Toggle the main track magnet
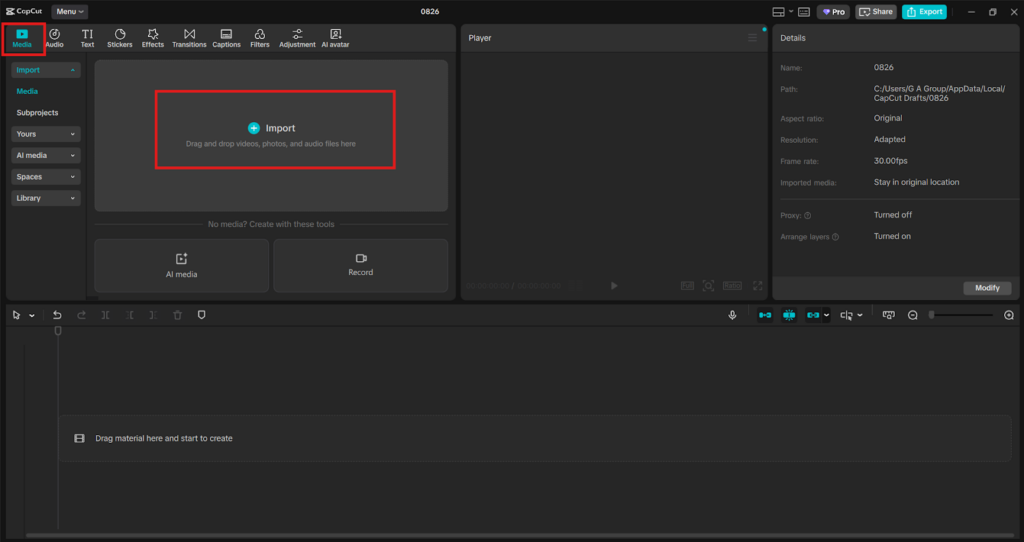The width and height of the screenshot is (1024, 542). [x=765, y=315]
